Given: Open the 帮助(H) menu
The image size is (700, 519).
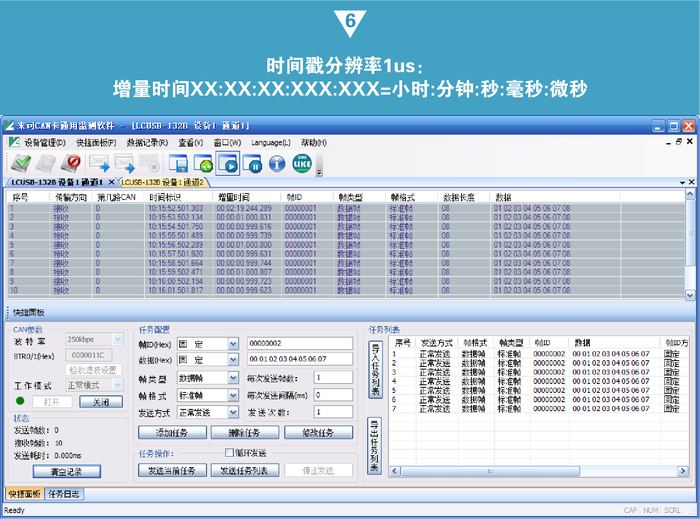Looking at the screenshot, I should tap(313, 143).
